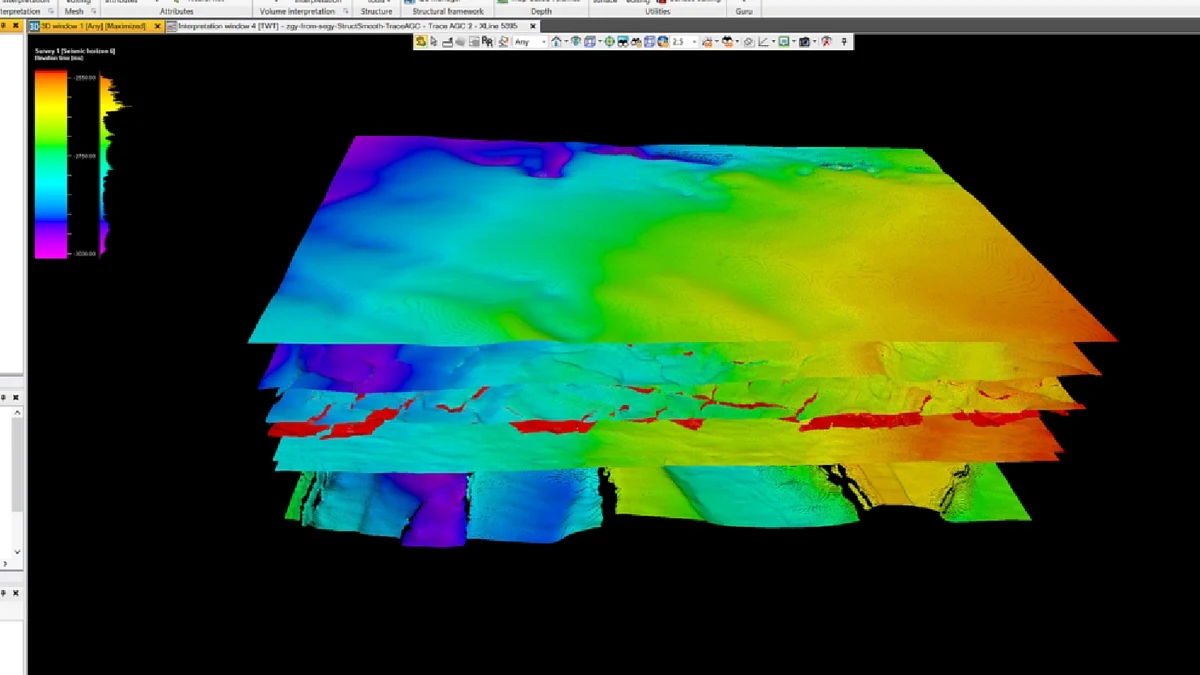Image resolution: width=1200 pixels, height=675 pixels.
Task: Open the 2.5 exaggeration value dropdown
Action: click(694, 42)
